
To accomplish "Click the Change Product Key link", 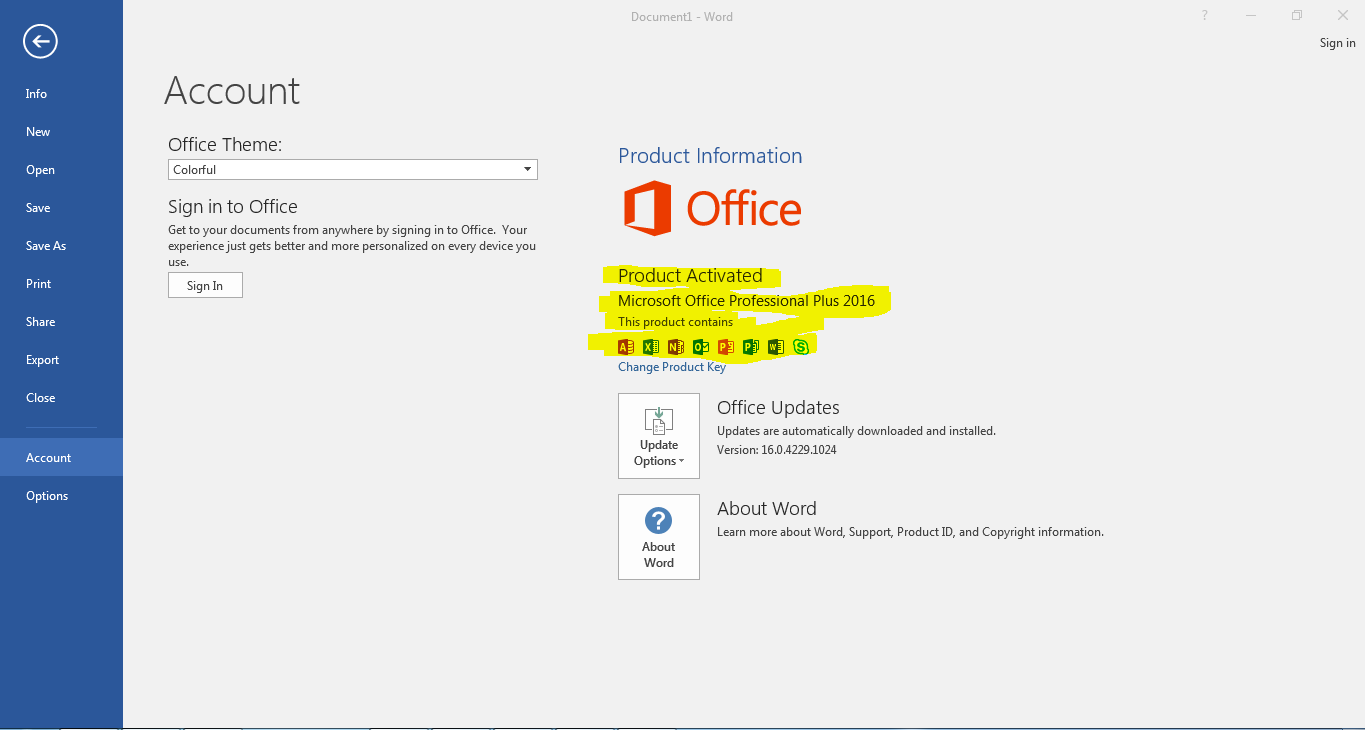I will 672,367.
